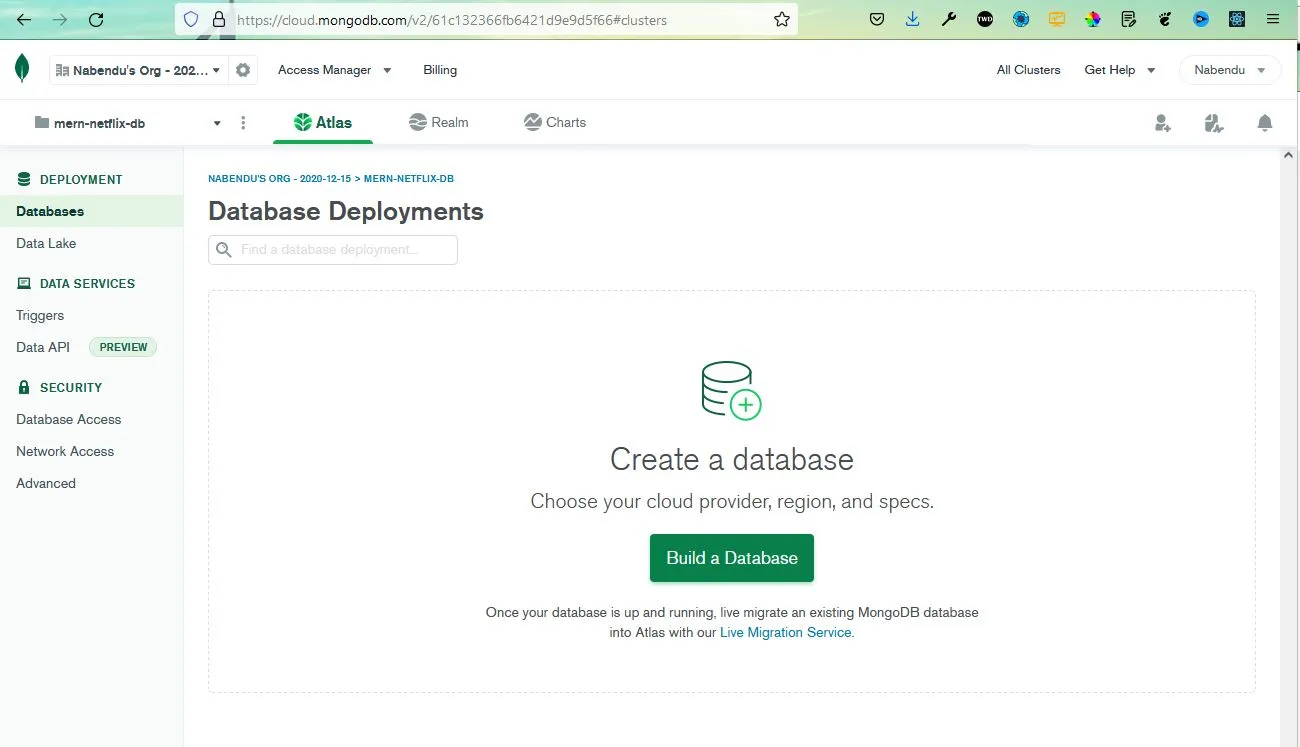
Task: Click the invite user icon
Action: 1162,123
